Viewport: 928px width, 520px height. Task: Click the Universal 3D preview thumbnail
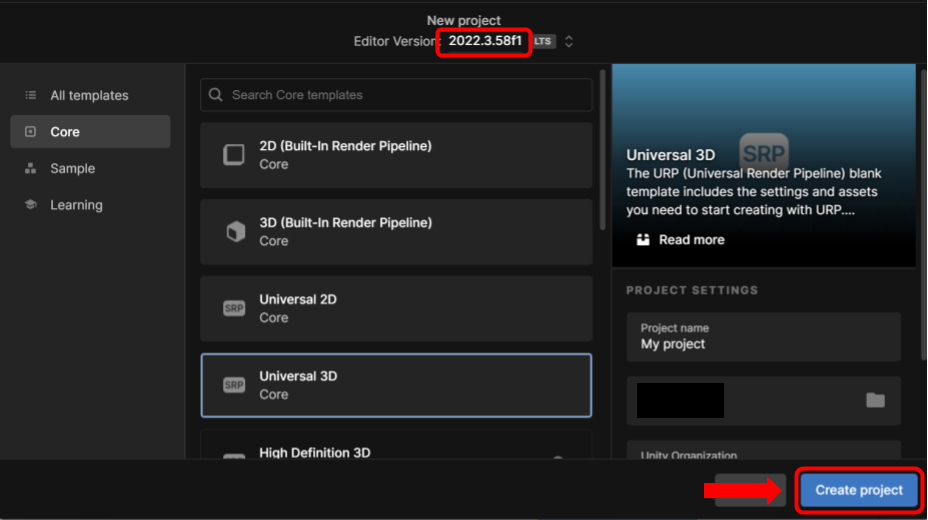tap(763, 165)
